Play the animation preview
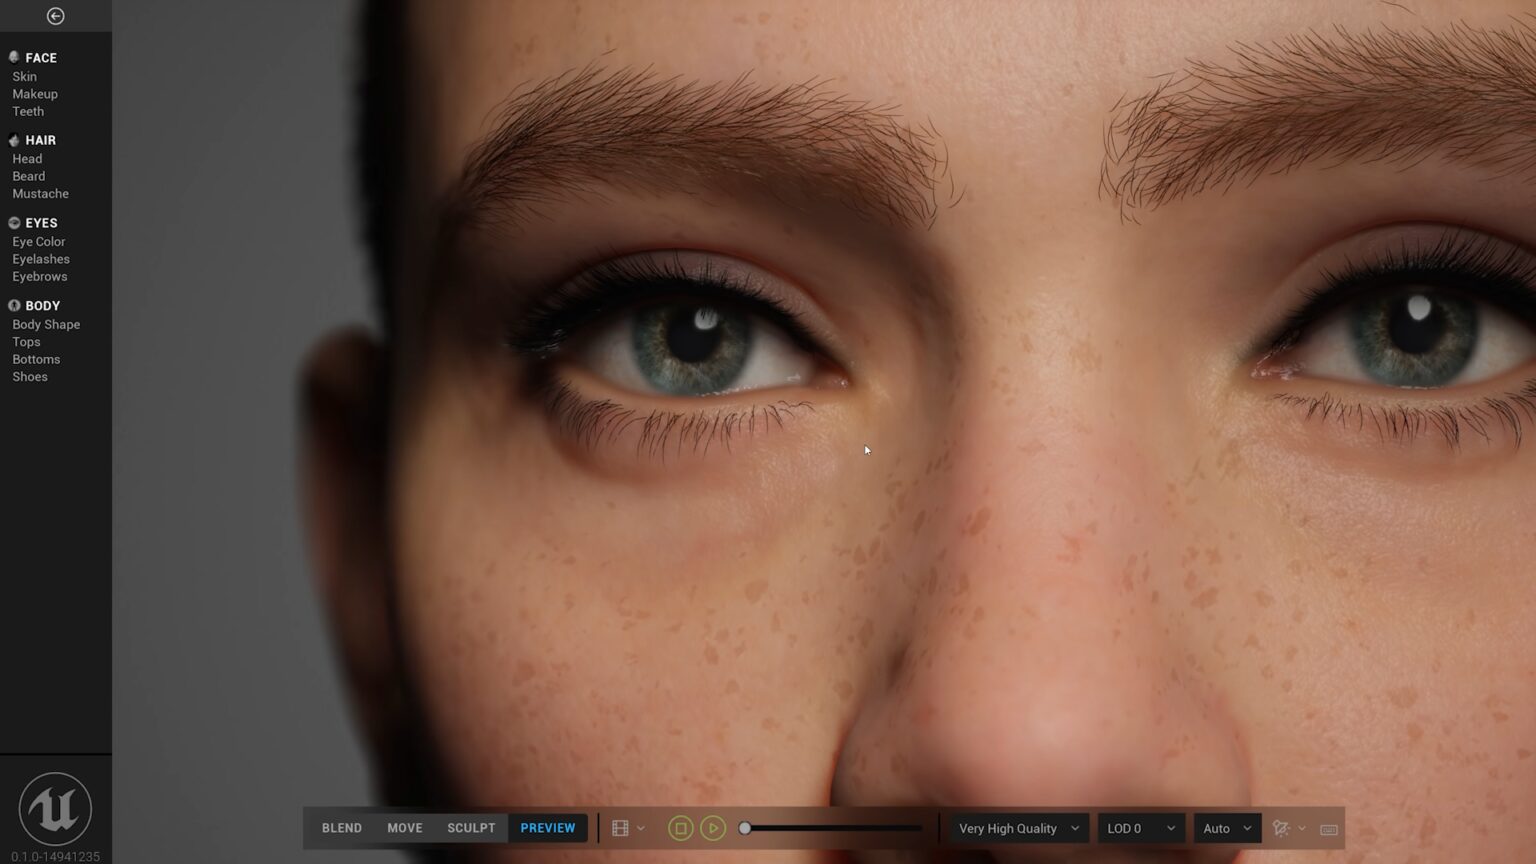Image resolution: width=1536 pixels, height=864 pixels. coord(713,828)
